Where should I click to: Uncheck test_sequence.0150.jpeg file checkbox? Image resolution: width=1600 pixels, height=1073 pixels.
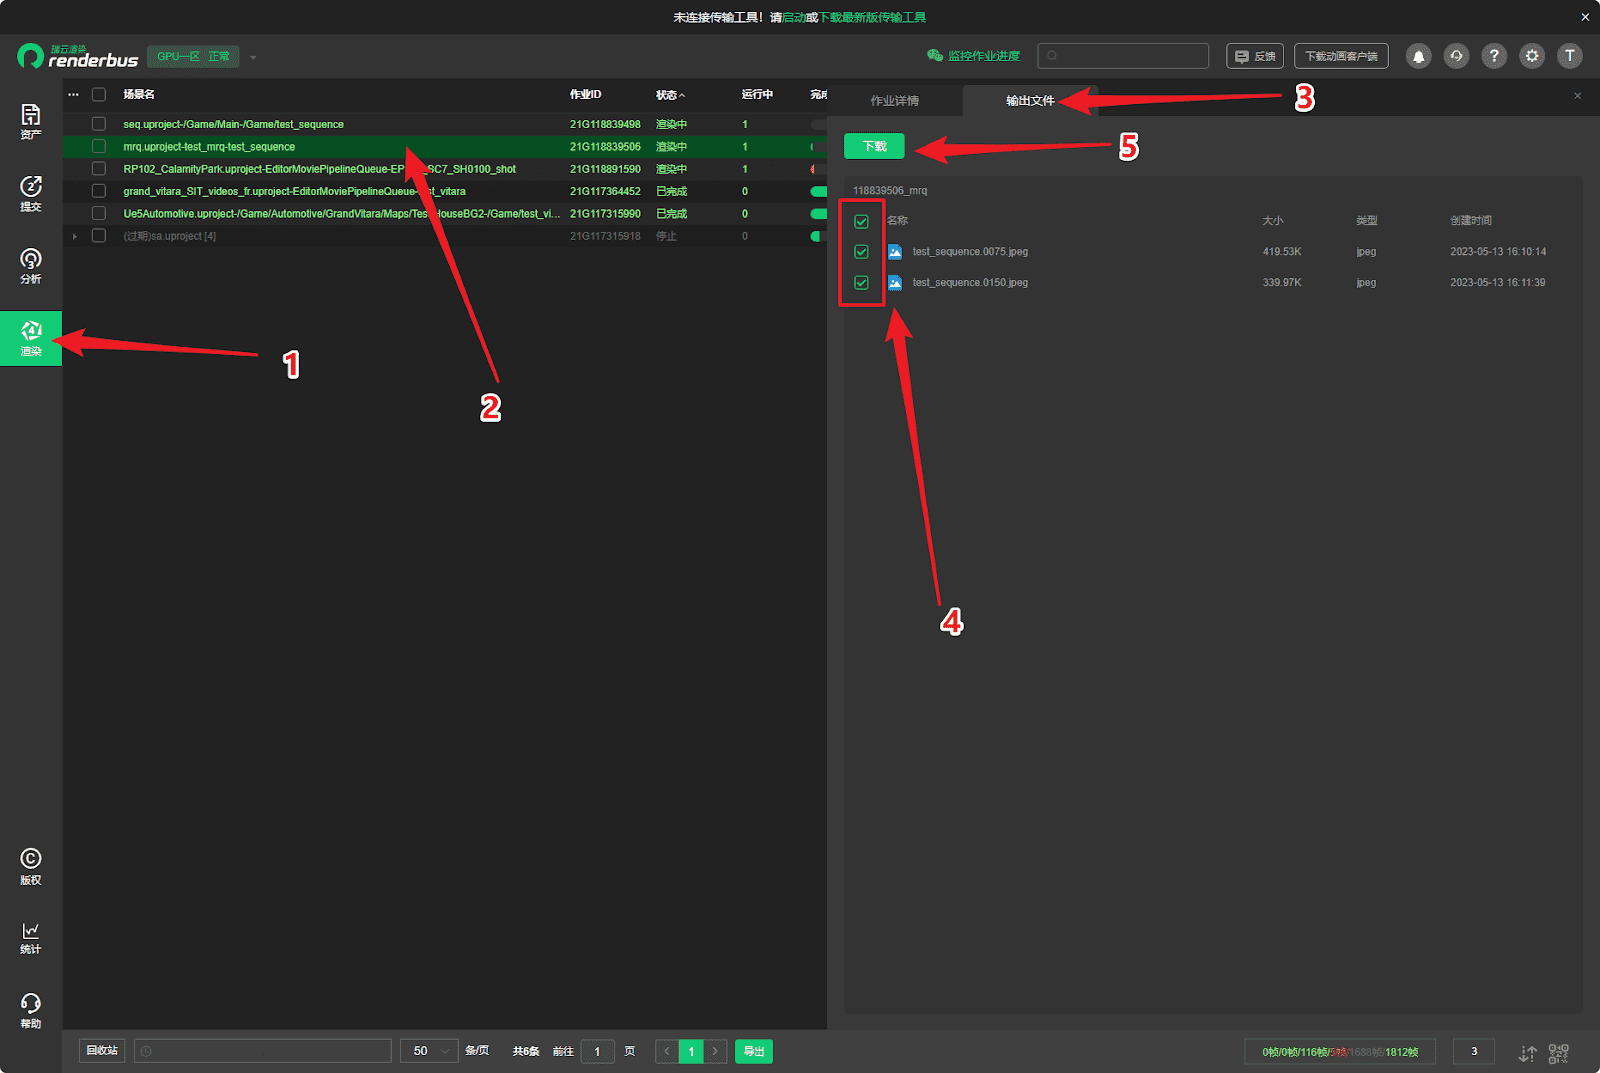tap(861, 283)
